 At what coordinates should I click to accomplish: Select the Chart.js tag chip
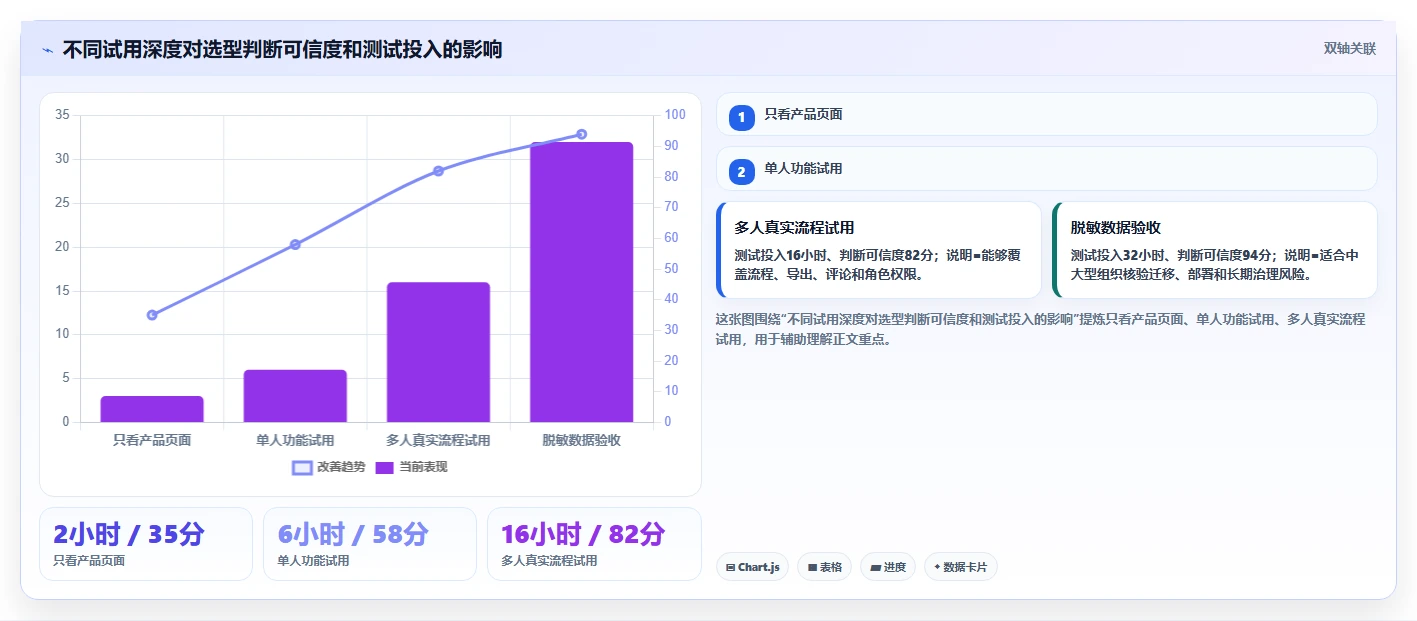click(752, 567)
